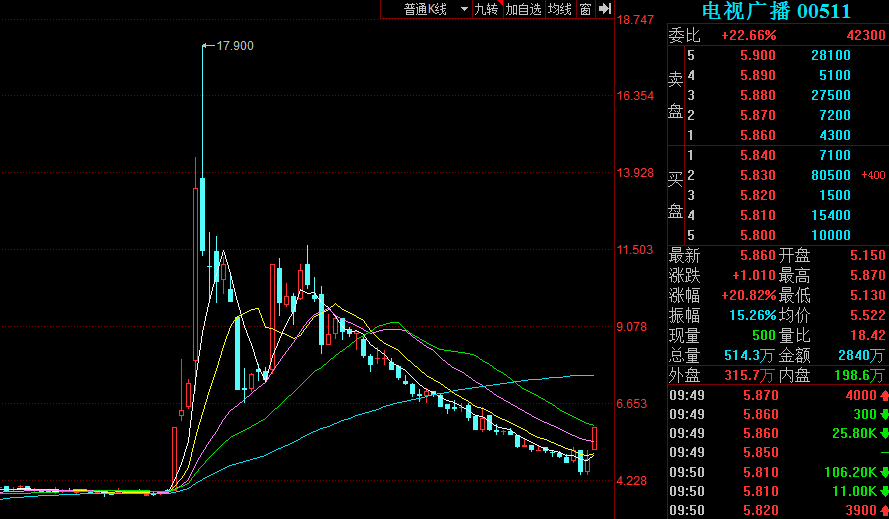Select buy level 3 price 5.820
The height and width of the screenshot is (519, 889).
pyautogui.click(x=757, y=195)
